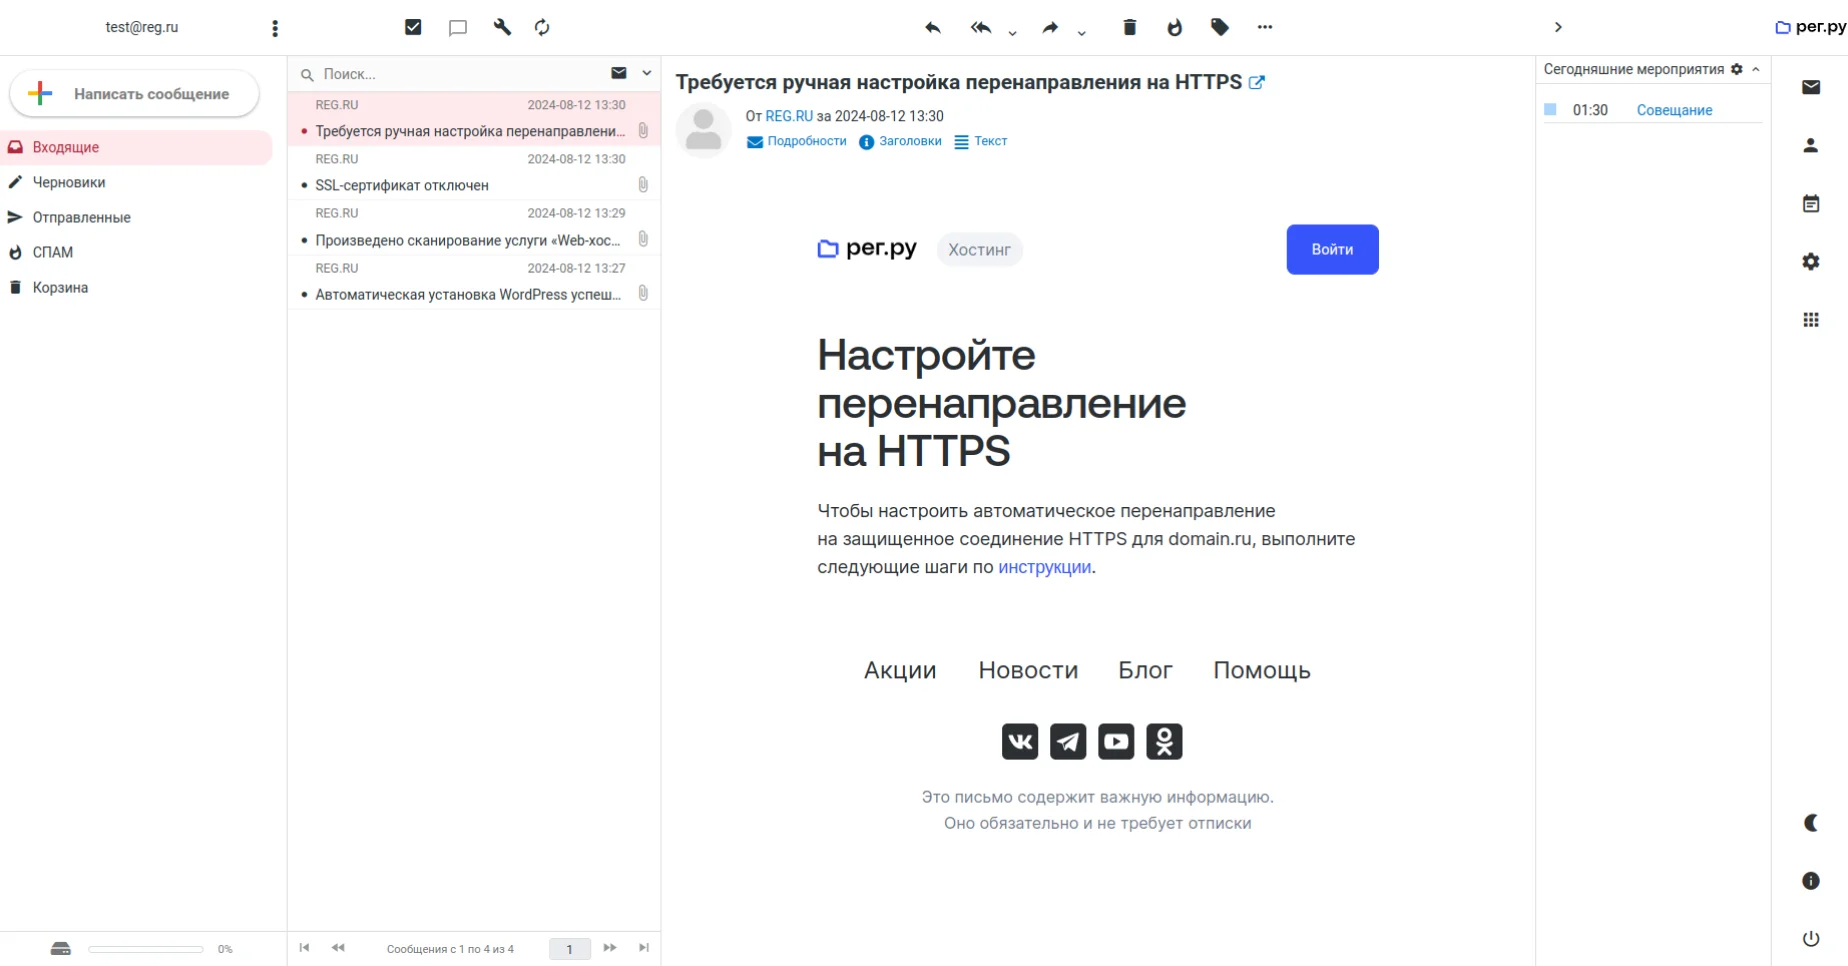
Task: Open the label tag icon
Action: point(1220,27)
